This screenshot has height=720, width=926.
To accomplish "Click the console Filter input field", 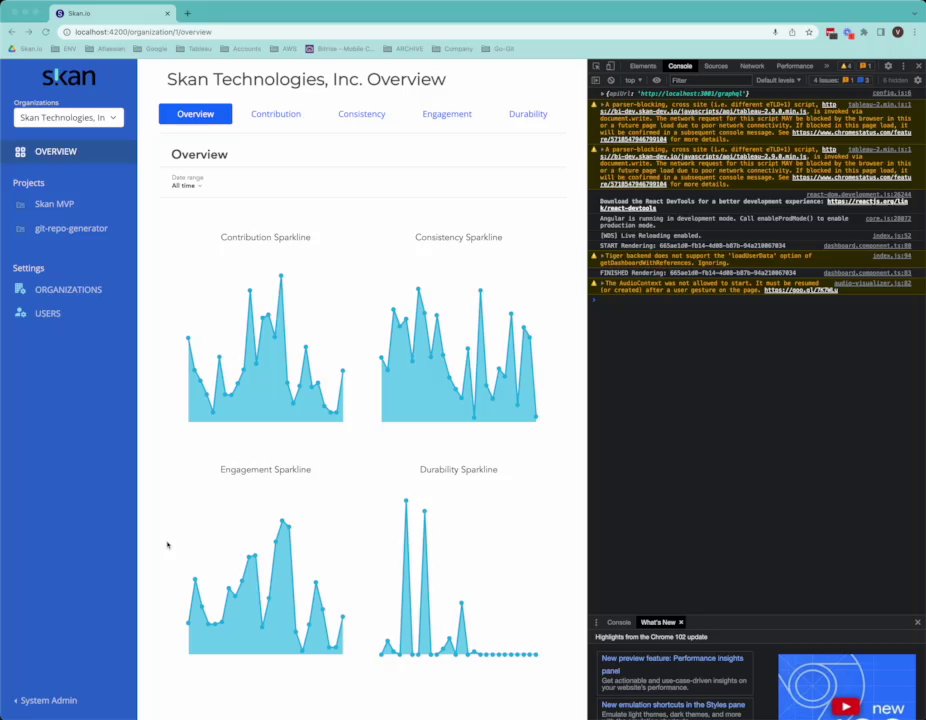I will (710, 80).
